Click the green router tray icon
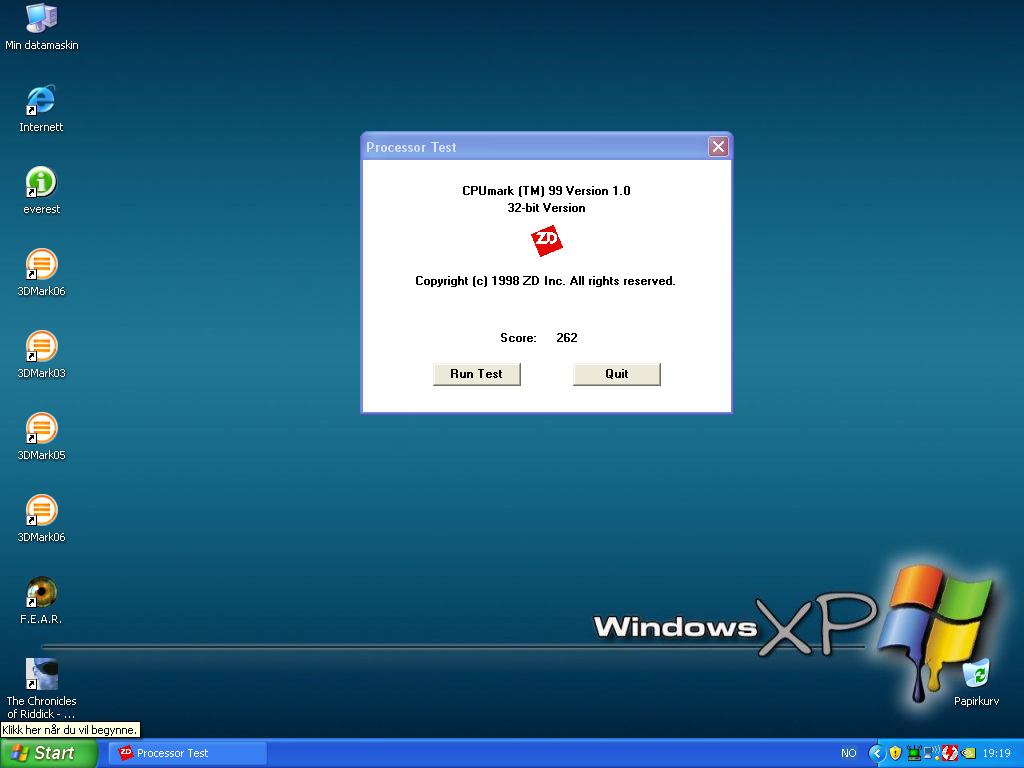The width and height of the screenshot is (1024, 768). click(914, 753)
